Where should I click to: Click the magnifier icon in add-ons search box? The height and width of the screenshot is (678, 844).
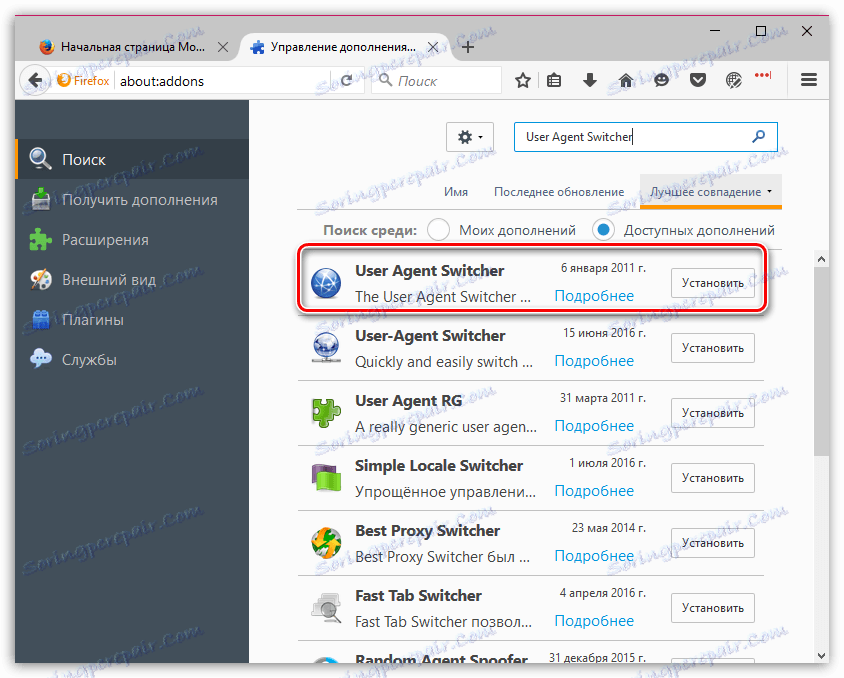[759, 137]
